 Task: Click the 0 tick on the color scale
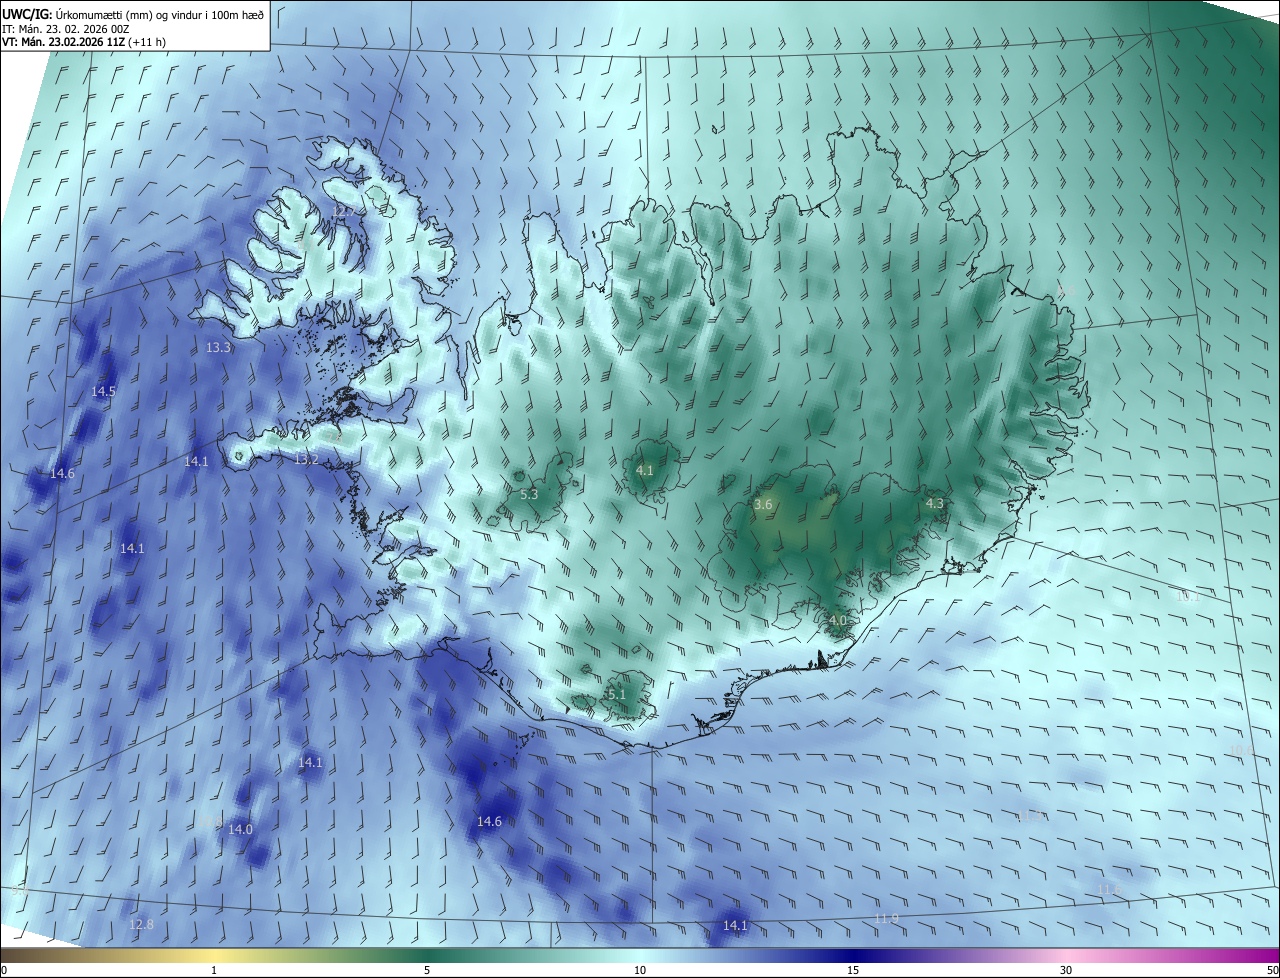tap(4, 971)
